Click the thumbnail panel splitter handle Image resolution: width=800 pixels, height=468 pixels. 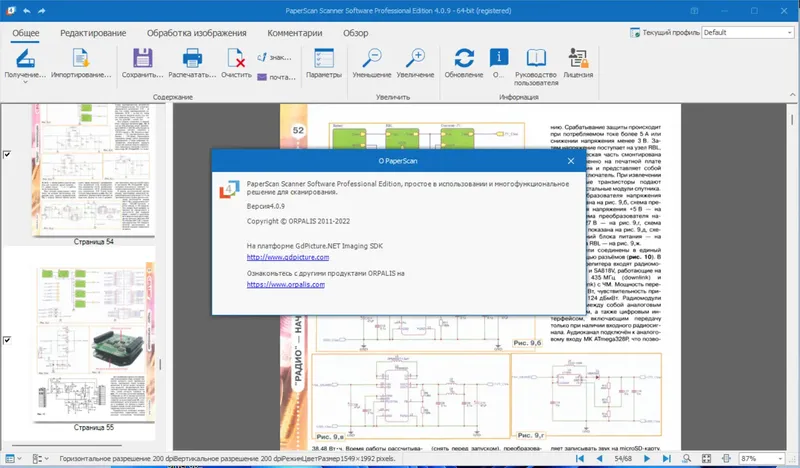coord(160,364)
